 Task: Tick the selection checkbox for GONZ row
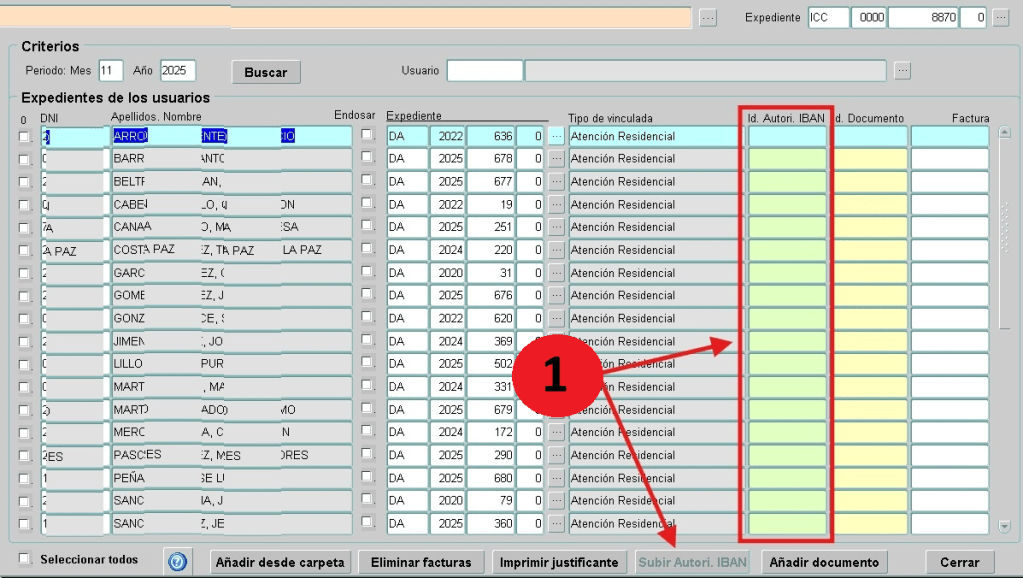pyautogui.click(x=24, y=318)
